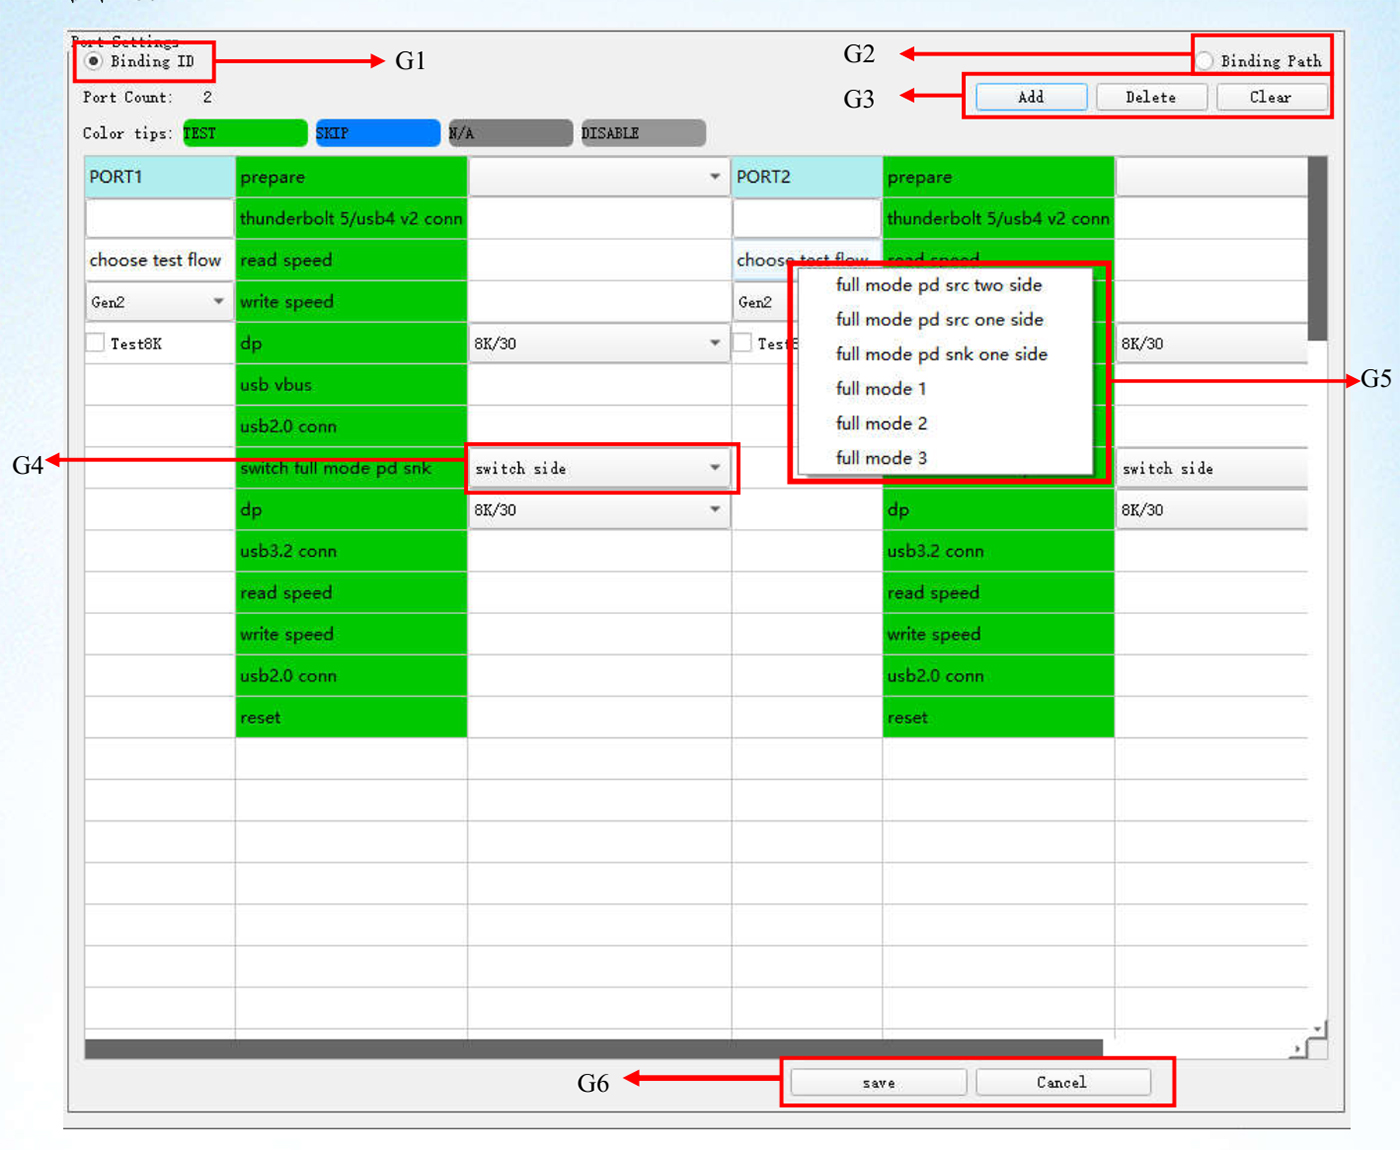Save the port settings
The image size is (1400, 1150).
[x=878, y=1083]
